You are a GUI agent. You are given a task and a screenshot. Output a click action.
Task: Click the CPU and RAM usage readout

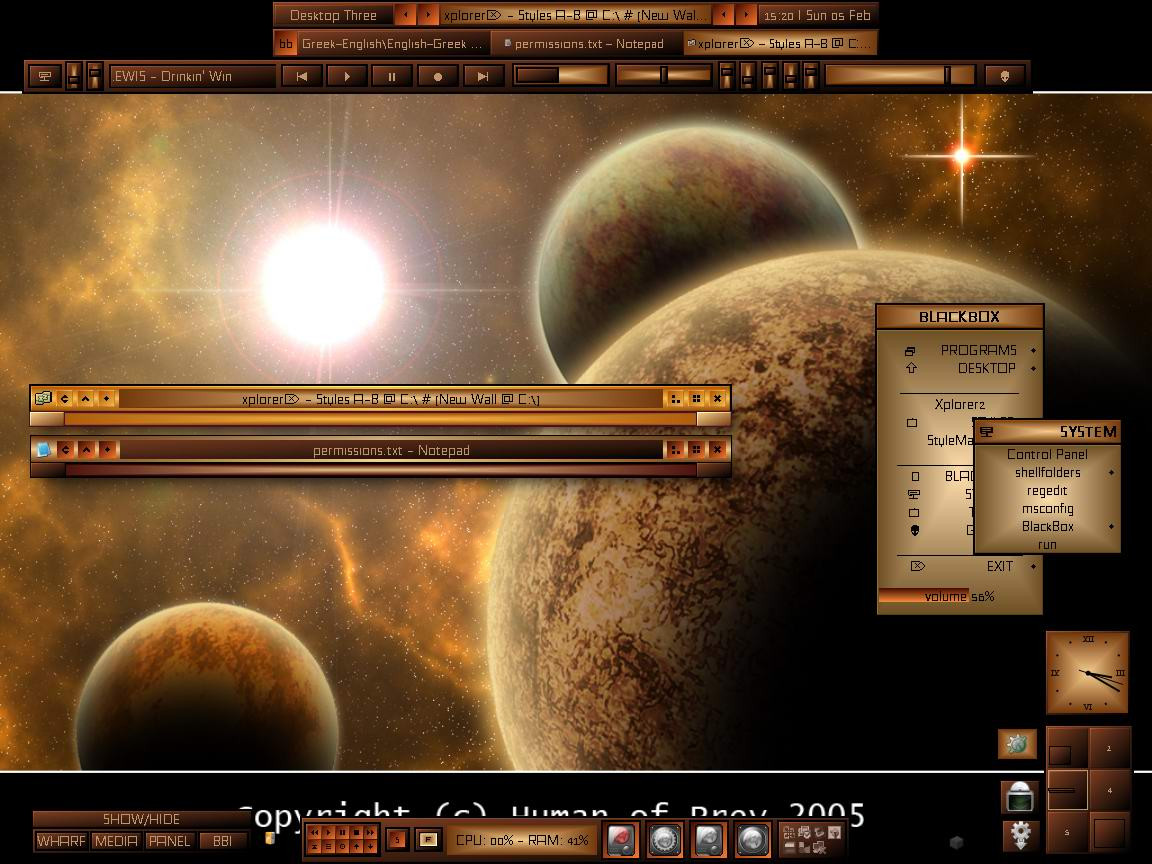pyautogui.click(x=522, y=840)
